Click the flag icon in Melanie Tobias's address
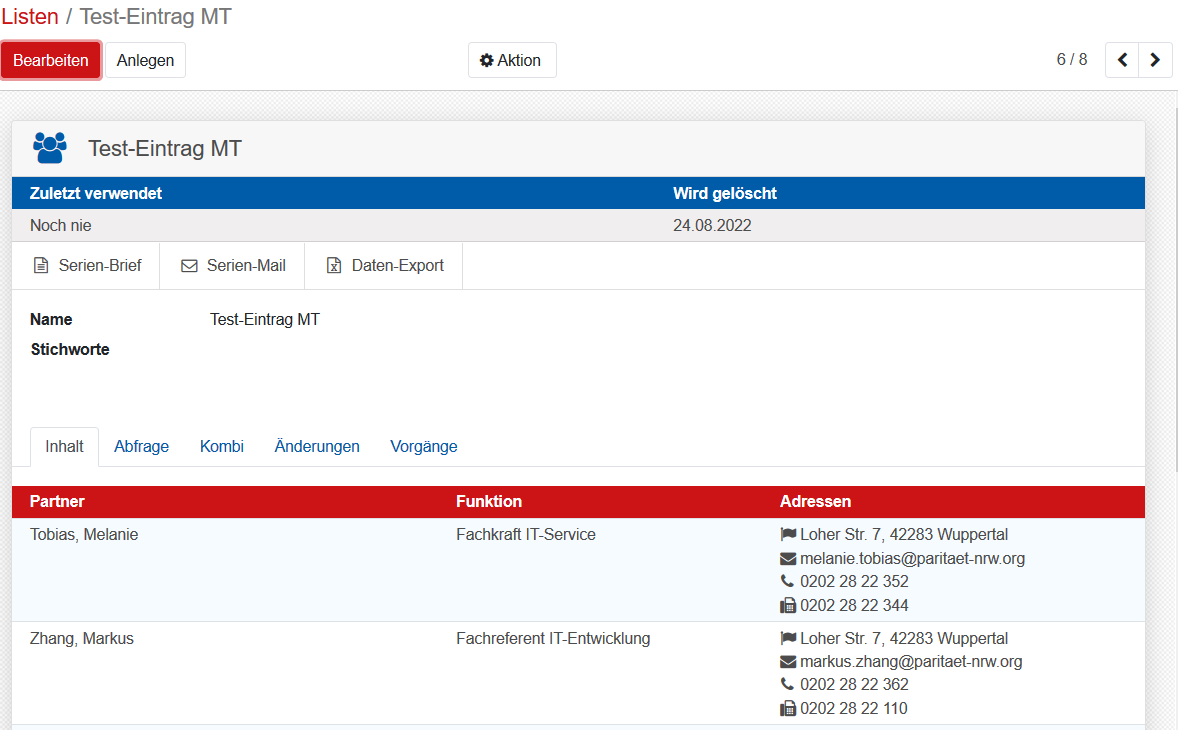Viewport: 1178px width, 730px height. pos(788,535)
